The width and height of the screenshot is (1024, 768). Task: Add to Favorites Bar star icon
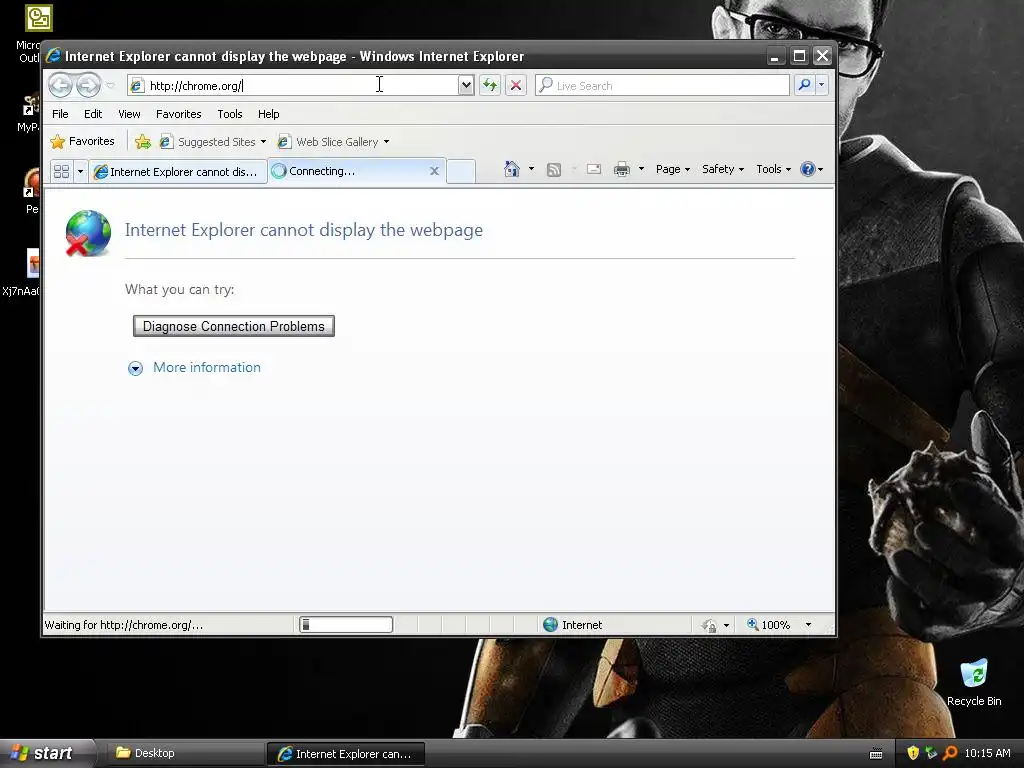[143, 141]
